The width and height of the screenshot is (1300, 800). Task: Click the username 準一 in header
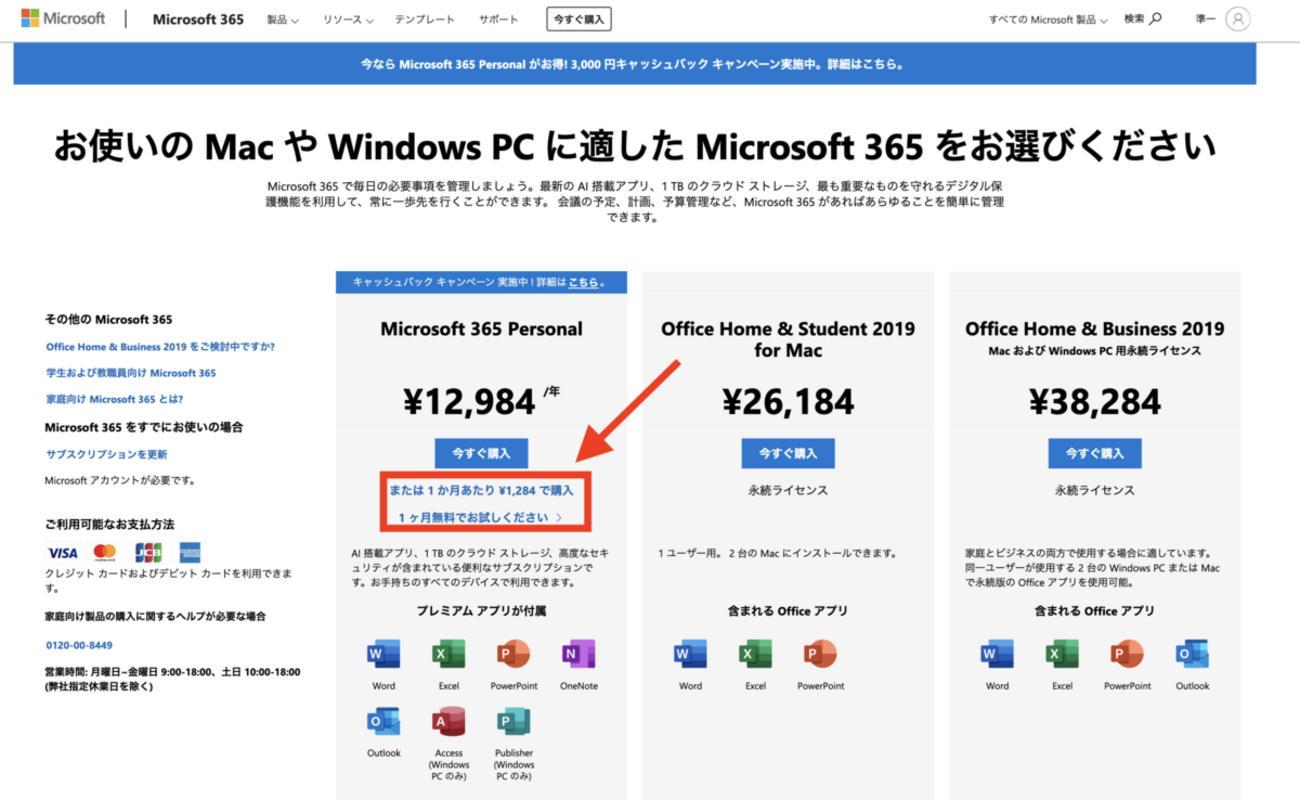1206,19
